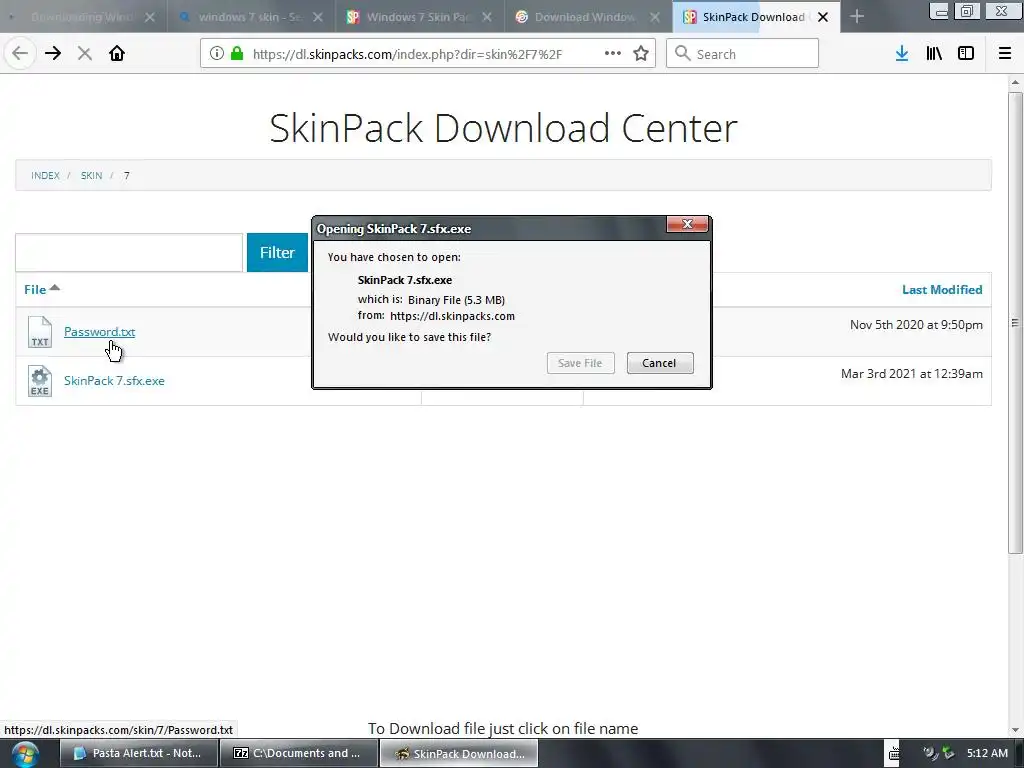Close the windows 7 skin search tab

point(318,17)
